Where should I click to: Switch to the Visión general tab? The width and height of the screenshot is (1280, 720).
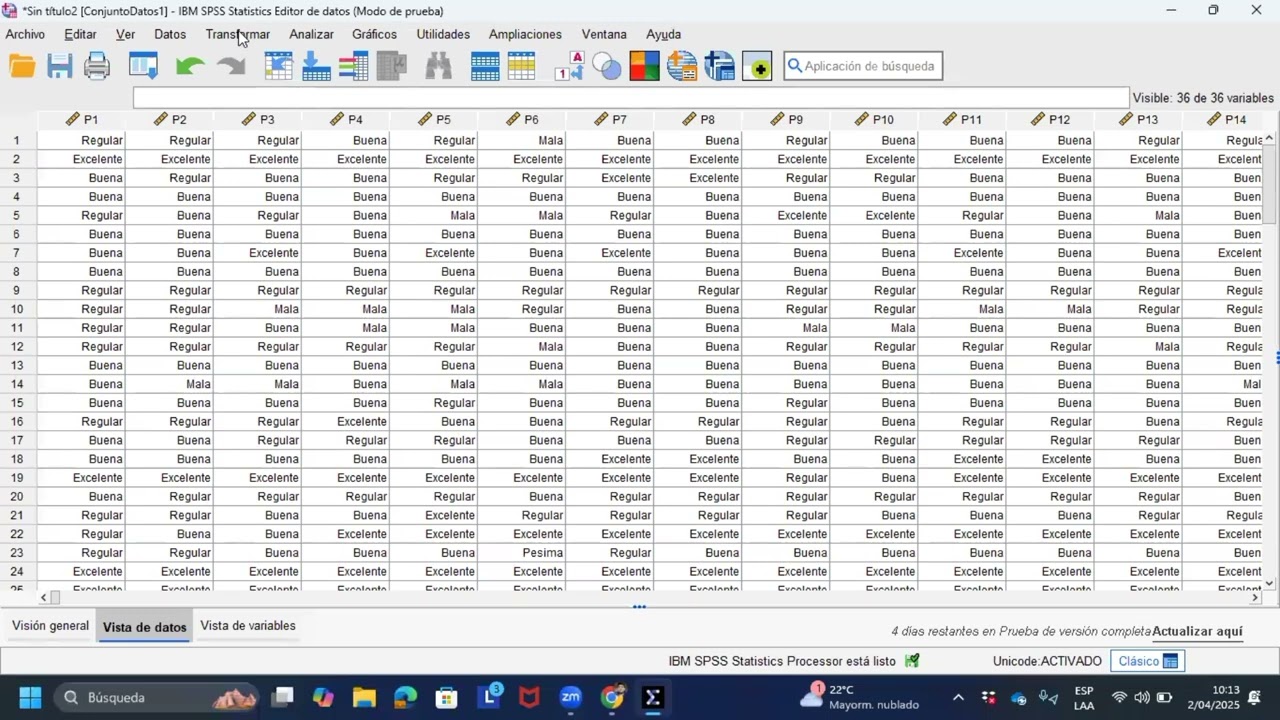[x=50, y=626]
